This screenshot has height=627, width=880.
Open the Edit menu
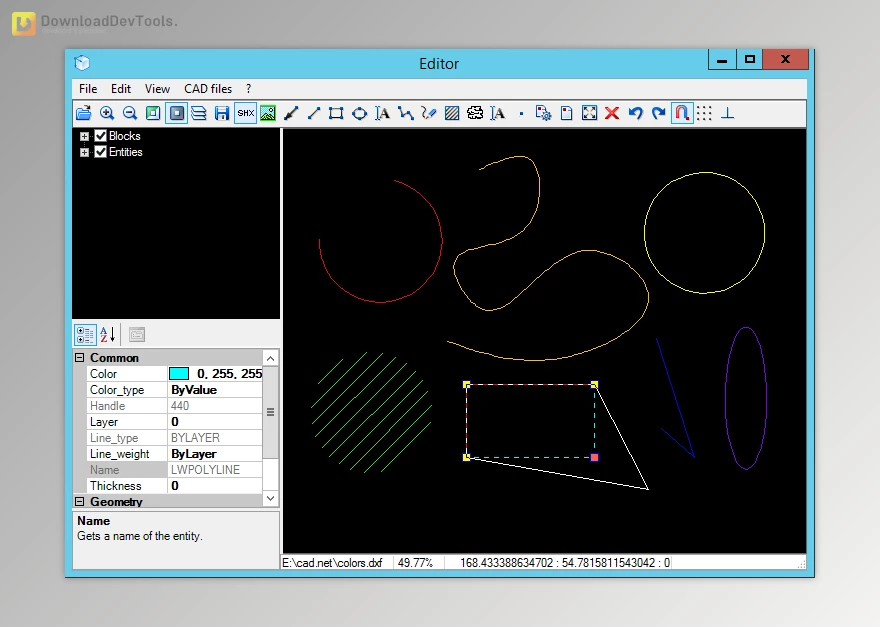point(121,89)
